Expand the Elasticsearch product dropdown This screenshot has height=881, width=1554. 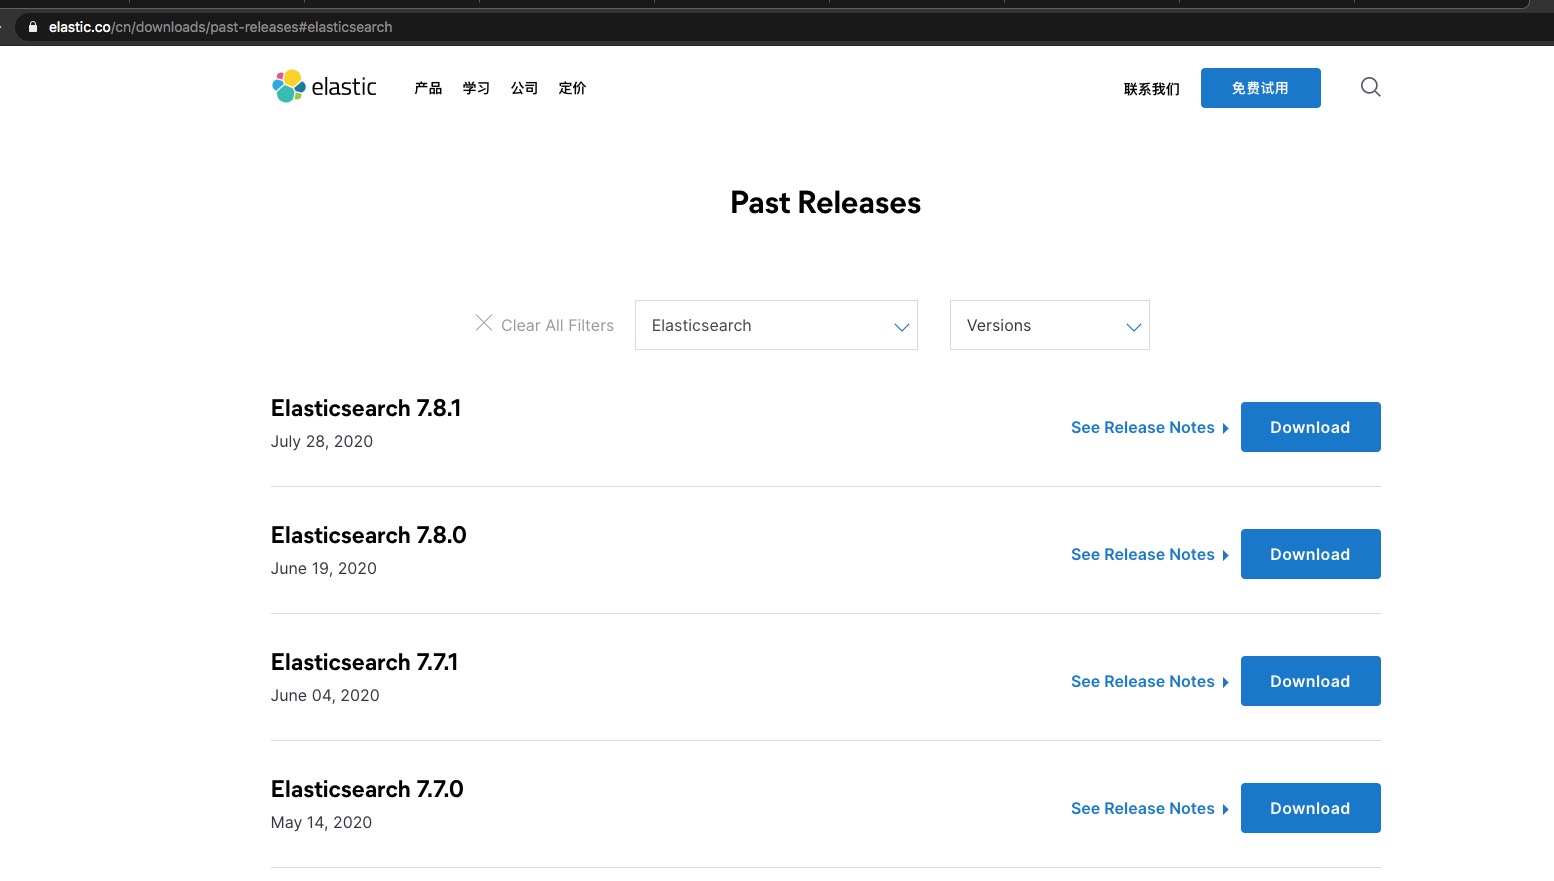point(776,325)
